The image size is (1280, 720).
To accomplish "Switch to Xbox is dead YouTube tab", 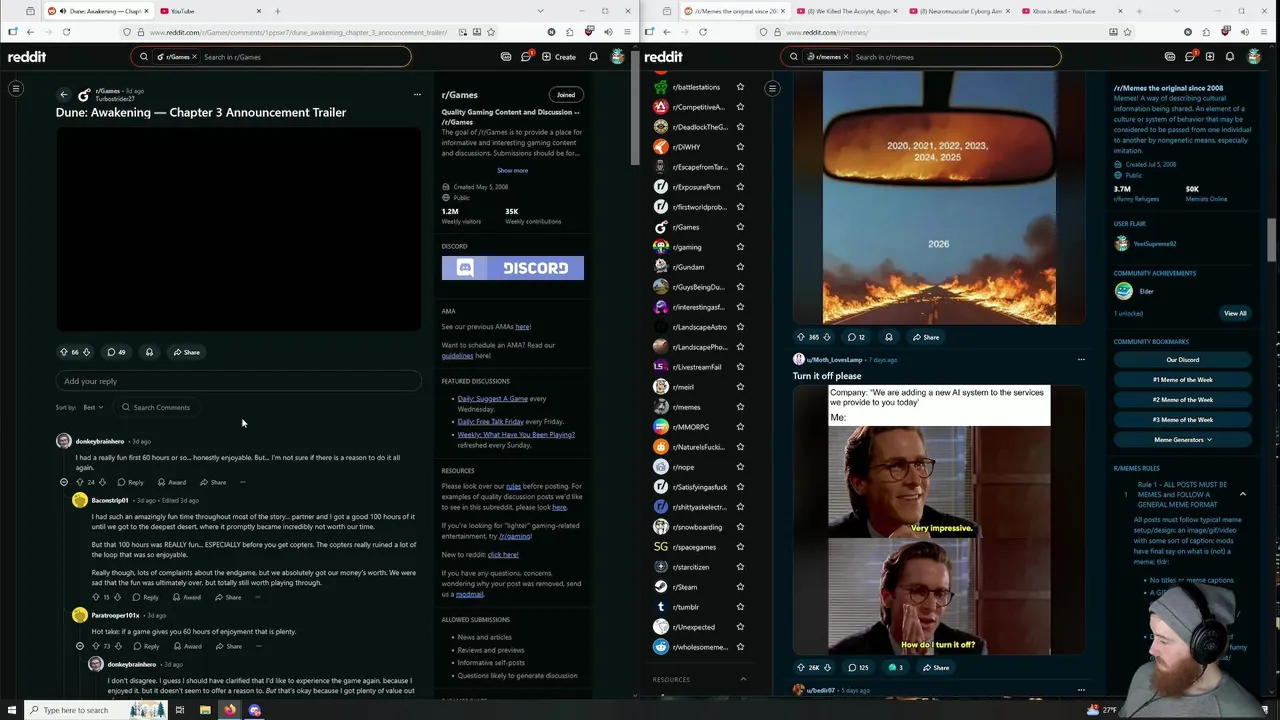I will point(1074,11).
